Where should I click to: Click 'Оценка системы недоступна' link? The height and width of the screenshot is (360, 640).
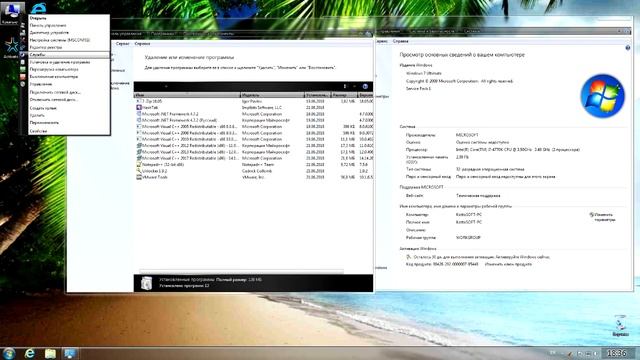coord(482,142)
